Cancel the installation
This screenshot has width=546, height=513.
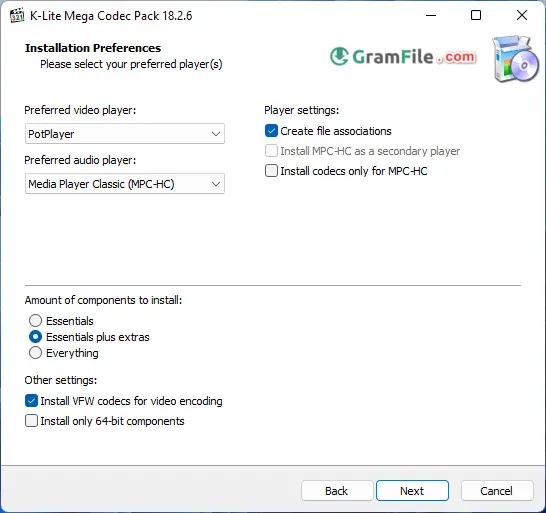tap(497, 491)
